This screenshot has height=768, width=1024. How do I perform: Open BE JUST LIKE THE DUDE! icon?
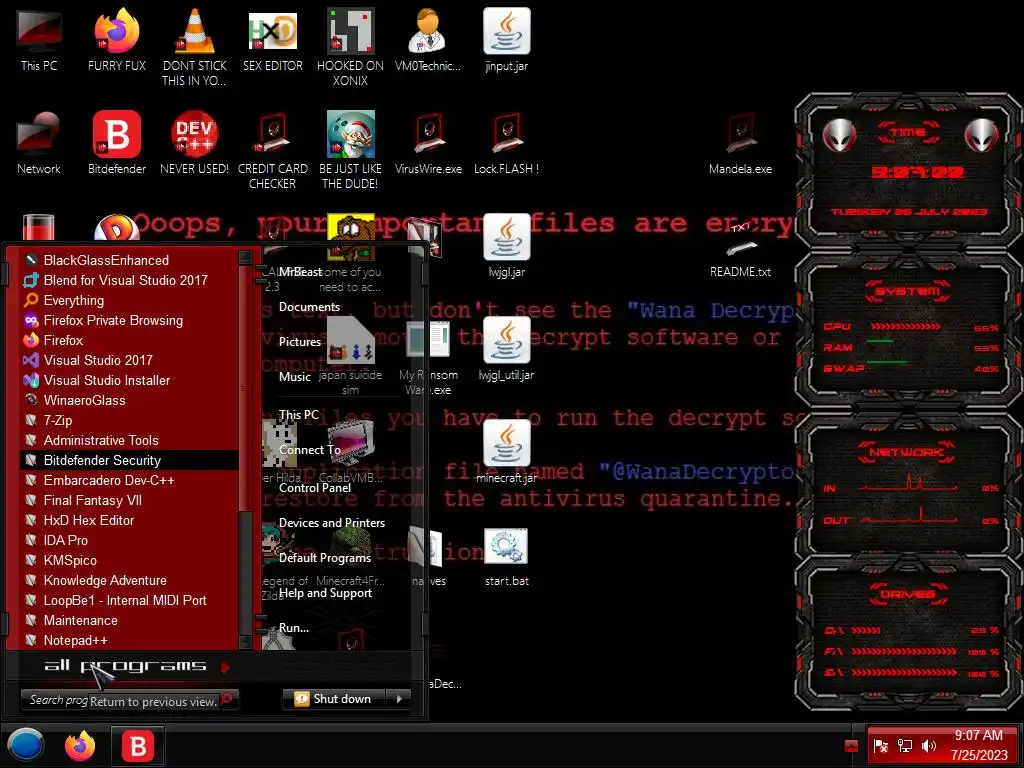coord(350,150)
